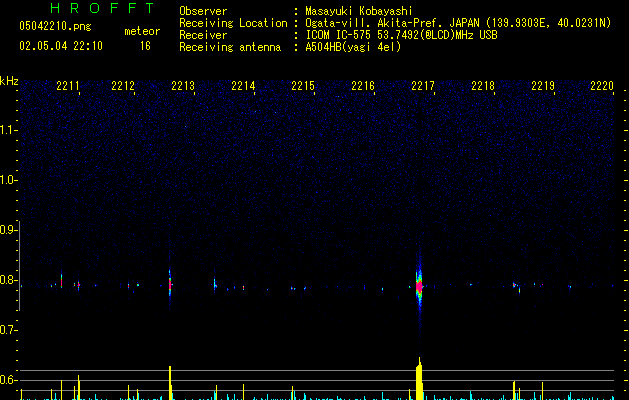Click the 2214 time axis marker

coord(243,86)
